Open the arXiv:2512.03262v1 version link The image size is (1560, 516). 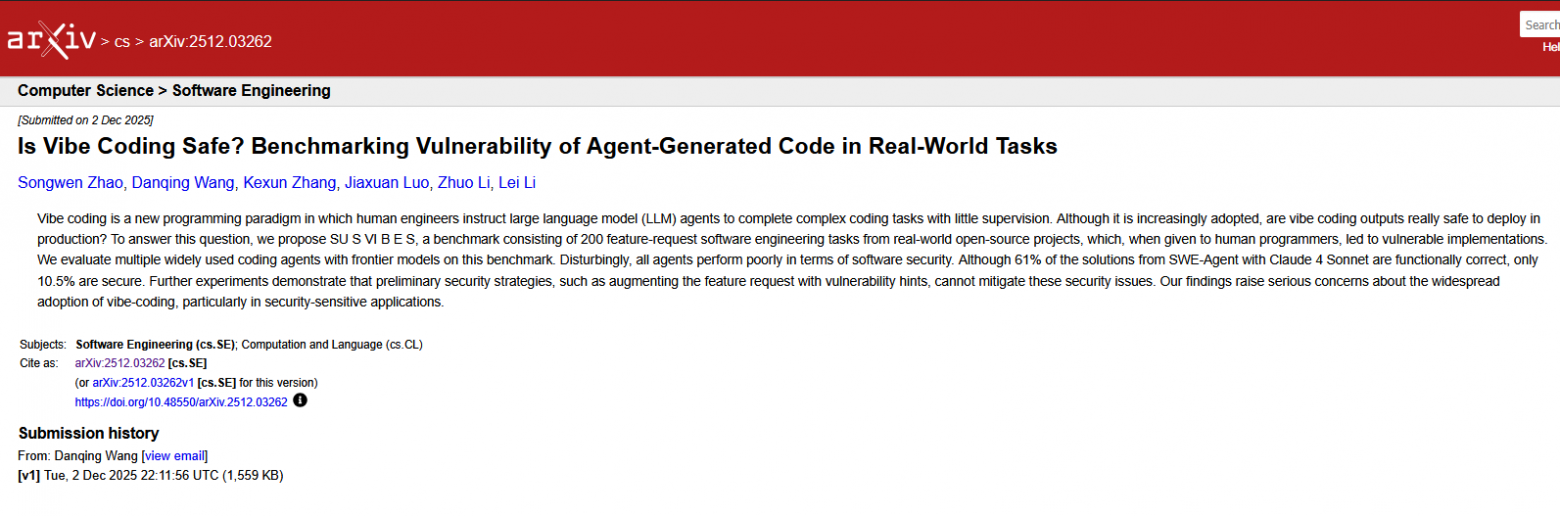(143, 382)
